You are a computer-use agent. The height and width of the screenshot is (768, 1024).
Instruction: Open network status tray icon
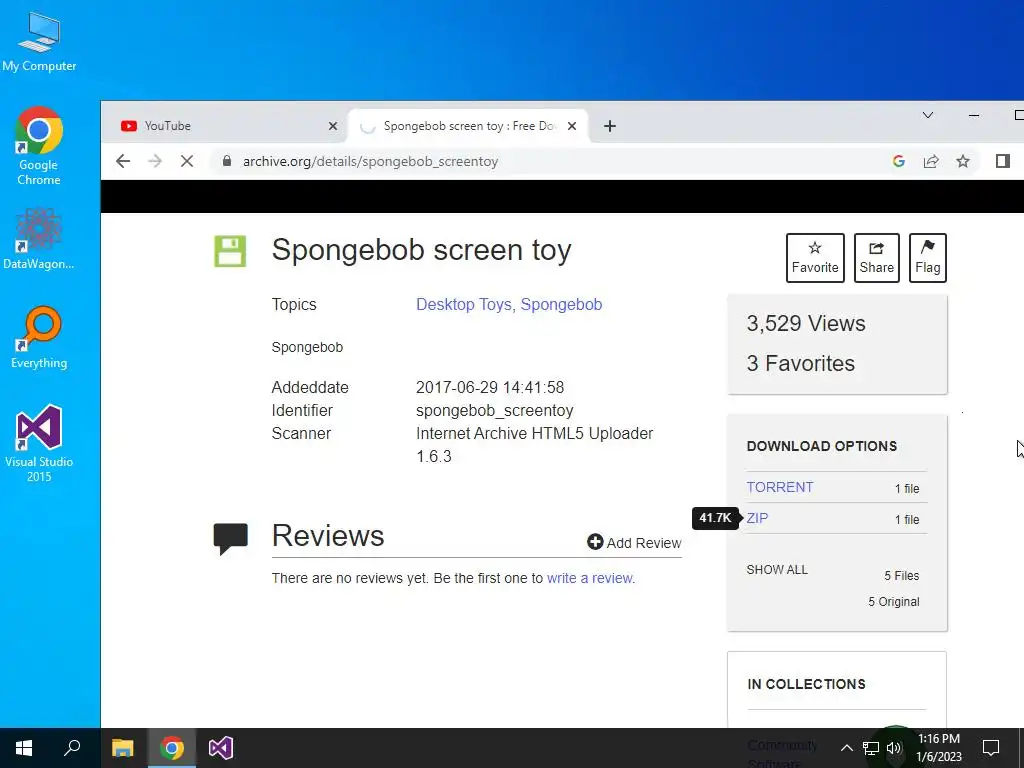click(x=871, y=748)
